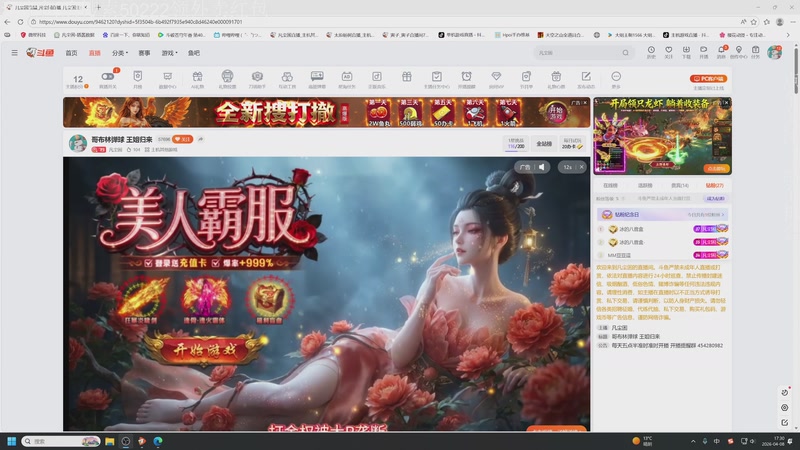This screenshot has width=800, height=450.
Task: Open the history clock icon
Action: (x=651, y=52)
